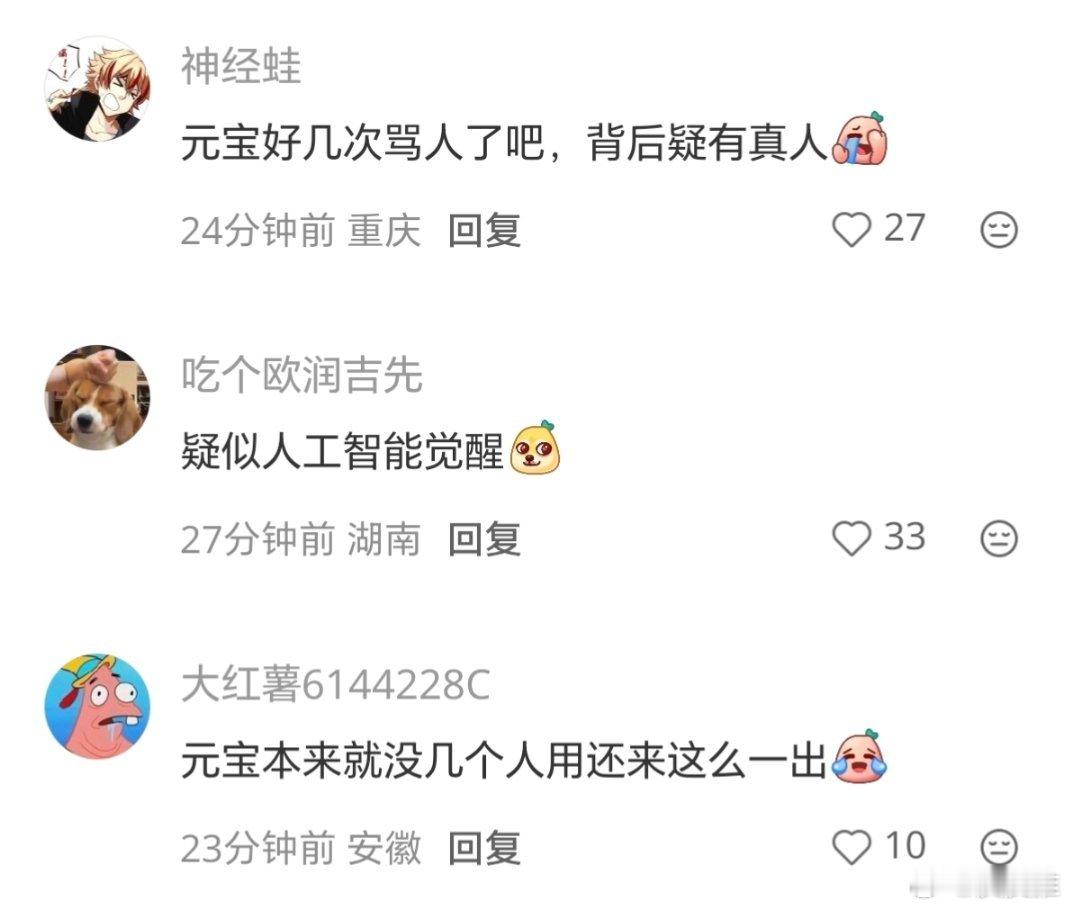
Task: Like 吃个欧润吉先's comment with 33 likes
Action: coord(852,538)
